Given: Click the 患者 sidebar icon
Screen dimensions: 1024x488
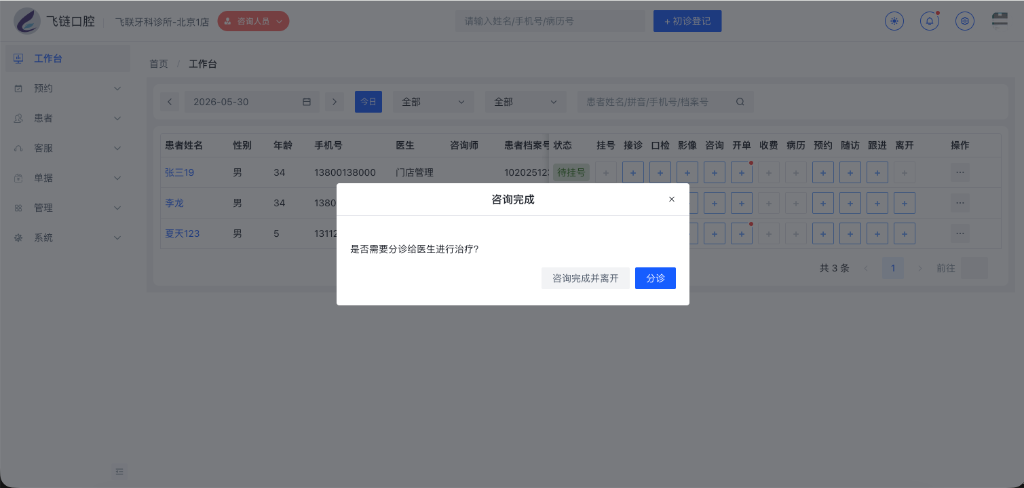Looking at the screenshot, I should (18, 118).
